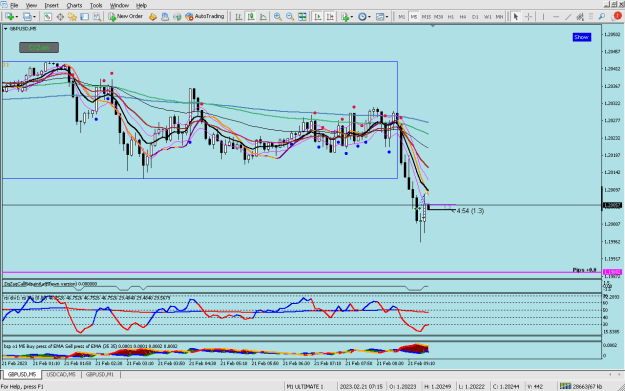Open the Insert menu
625x391 pixels.
point(51,5)
